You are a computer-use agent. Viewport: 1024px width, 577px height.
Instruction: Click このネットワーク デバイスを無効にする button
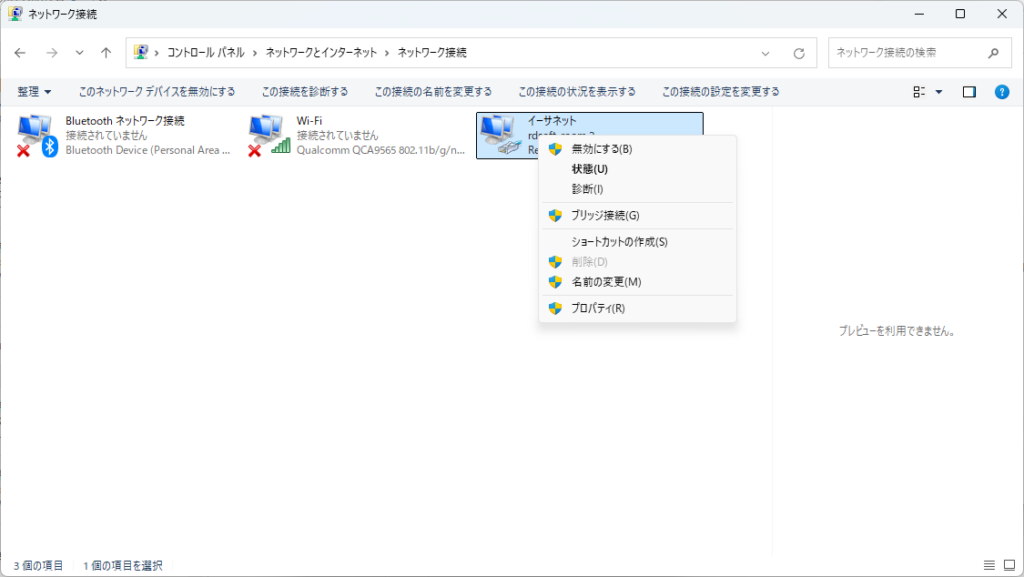pyautogui.click(x=157, y=92)
